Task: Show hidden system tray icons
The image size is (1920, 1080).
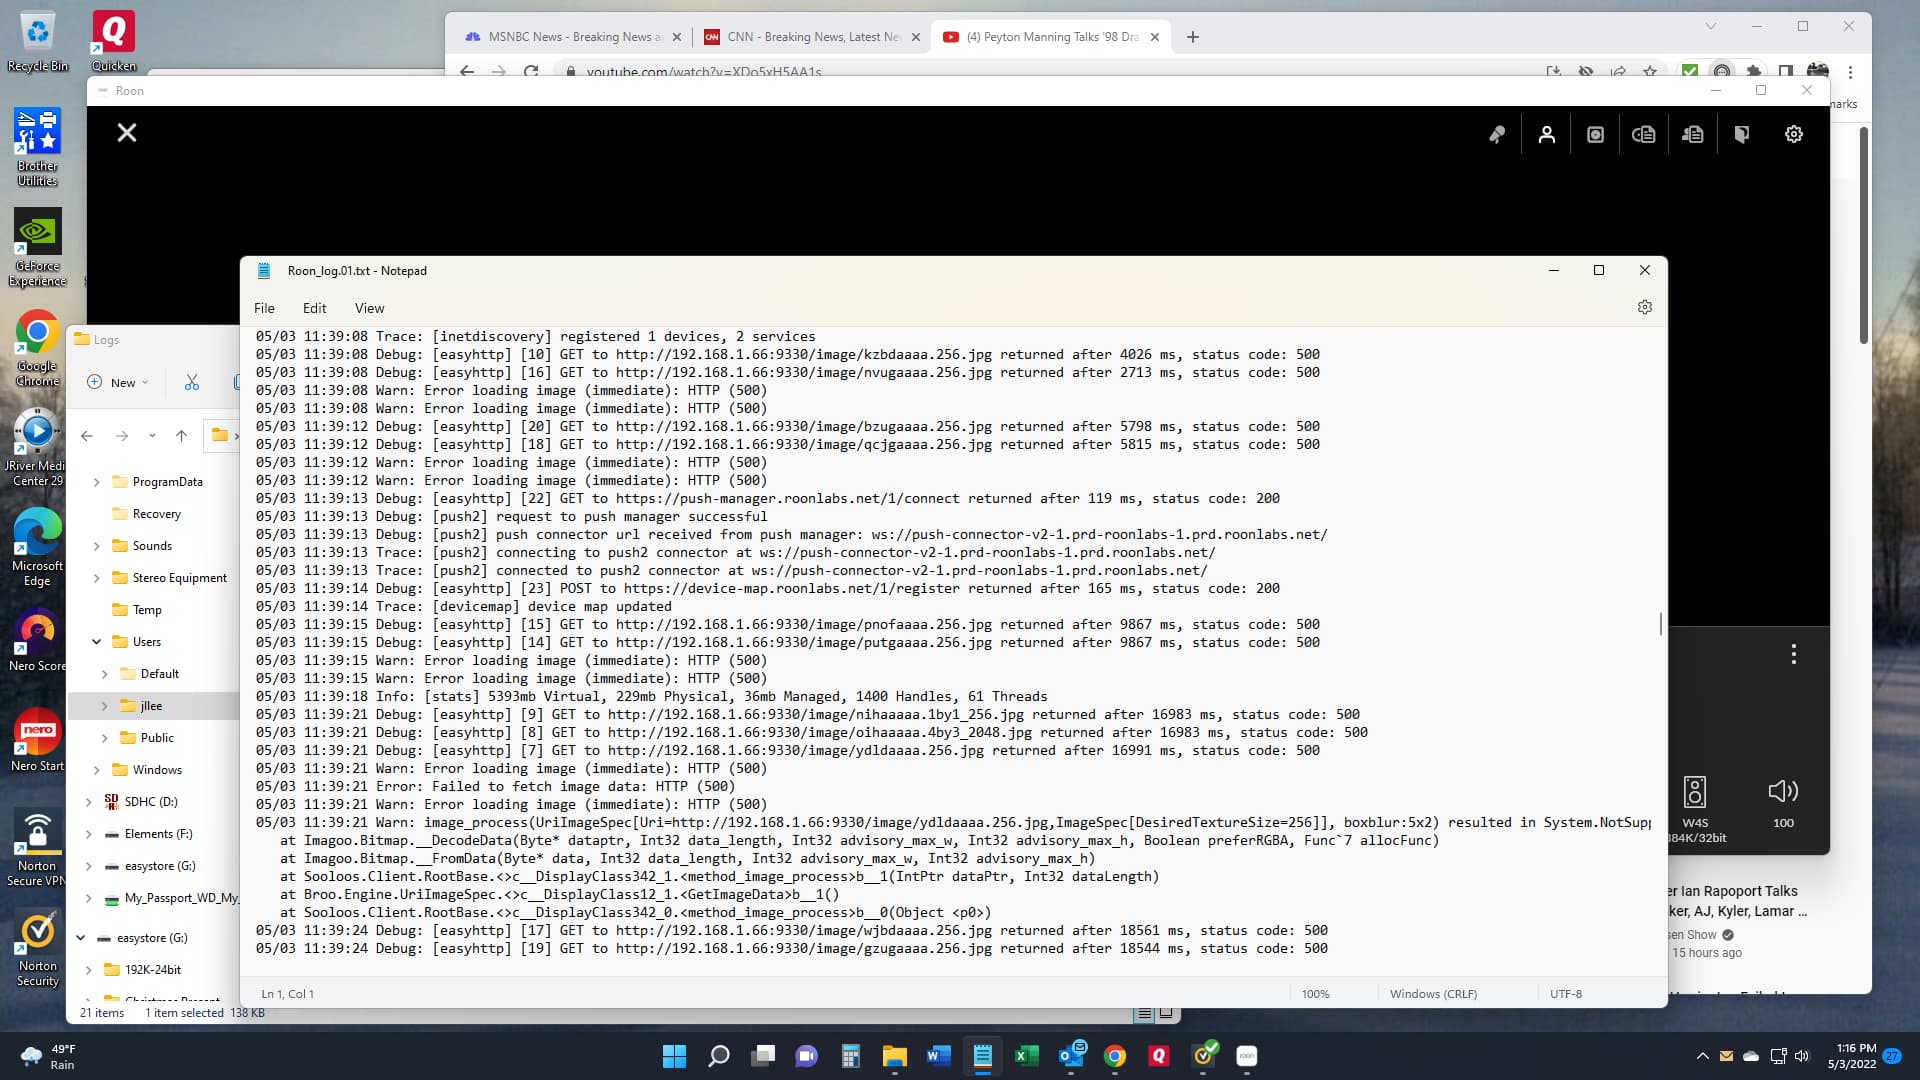Action: coord(1702,1056)
